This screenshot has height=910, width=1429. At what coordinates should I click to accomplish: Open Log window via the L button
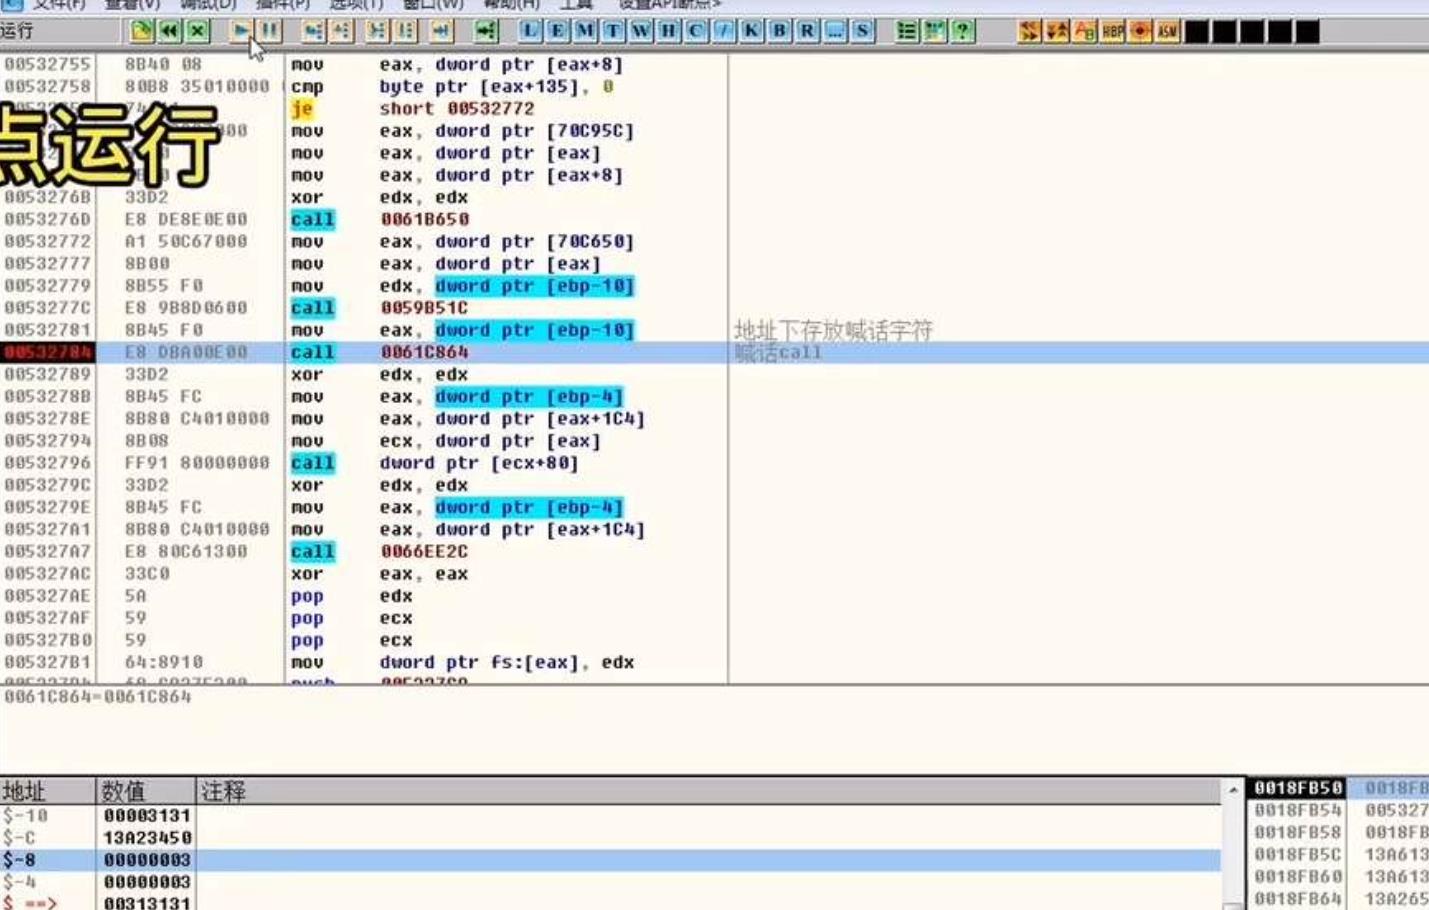pyautogui.click(x=529, y=31)
